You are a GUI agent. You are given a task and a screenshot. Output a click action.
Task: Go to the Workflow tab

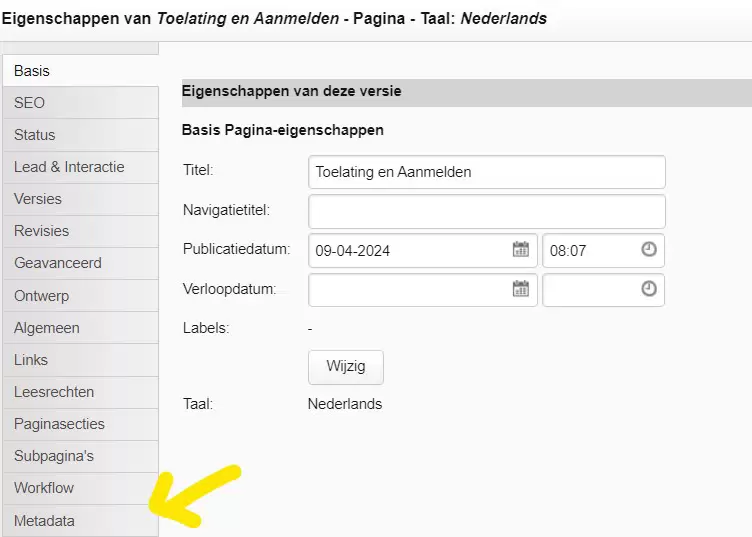[x=79, y=488]
